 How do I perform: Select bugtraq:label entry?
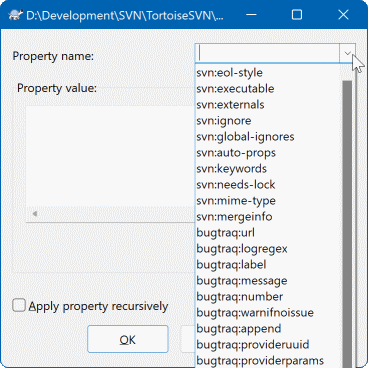click(x=269, y=265)
